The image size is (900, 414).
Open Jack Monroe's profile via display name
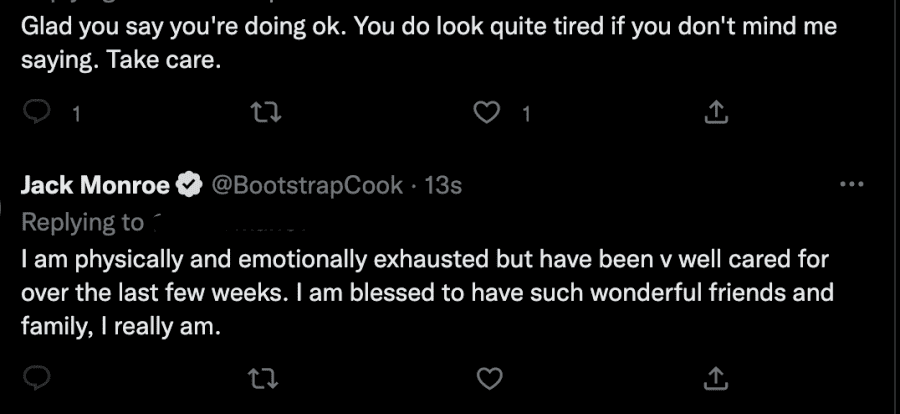[95, 185]
